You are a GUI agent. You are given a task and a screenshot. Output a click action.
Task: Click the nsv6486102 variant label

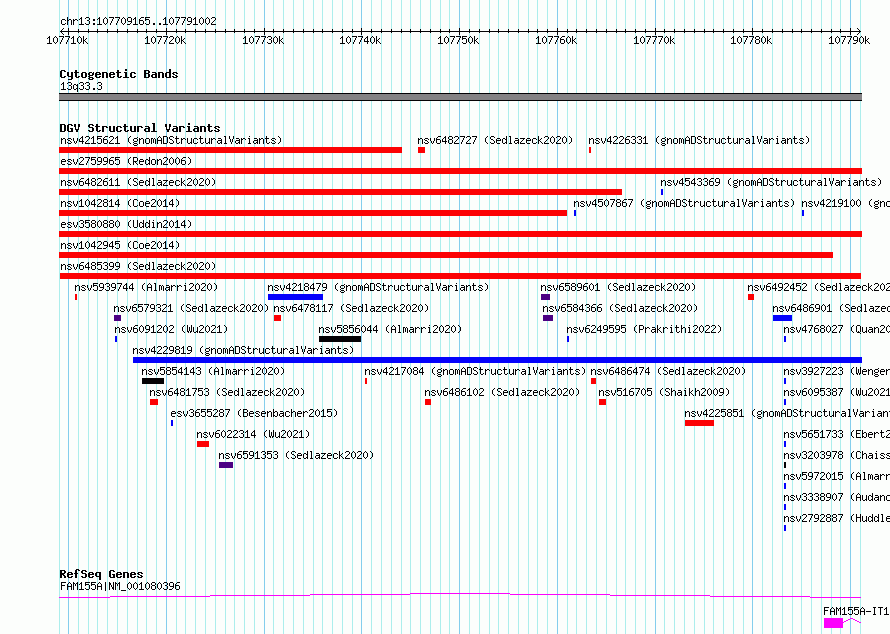pos(502,392)
